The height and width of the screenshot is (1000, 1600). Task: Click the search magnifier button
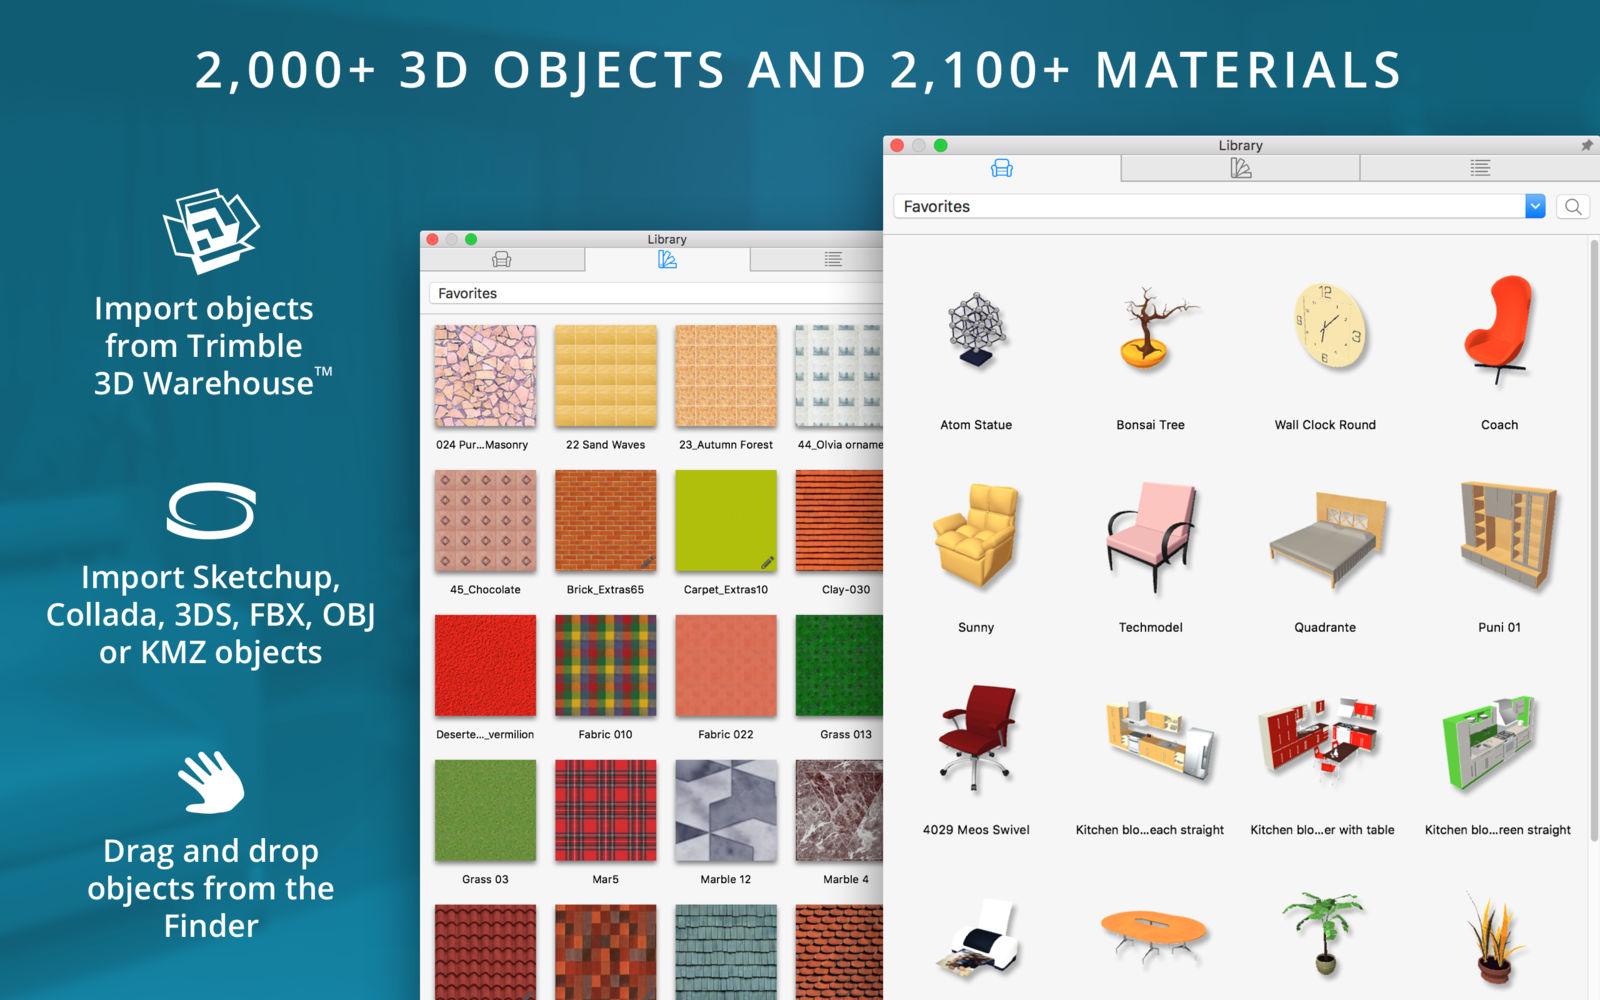1573,207
